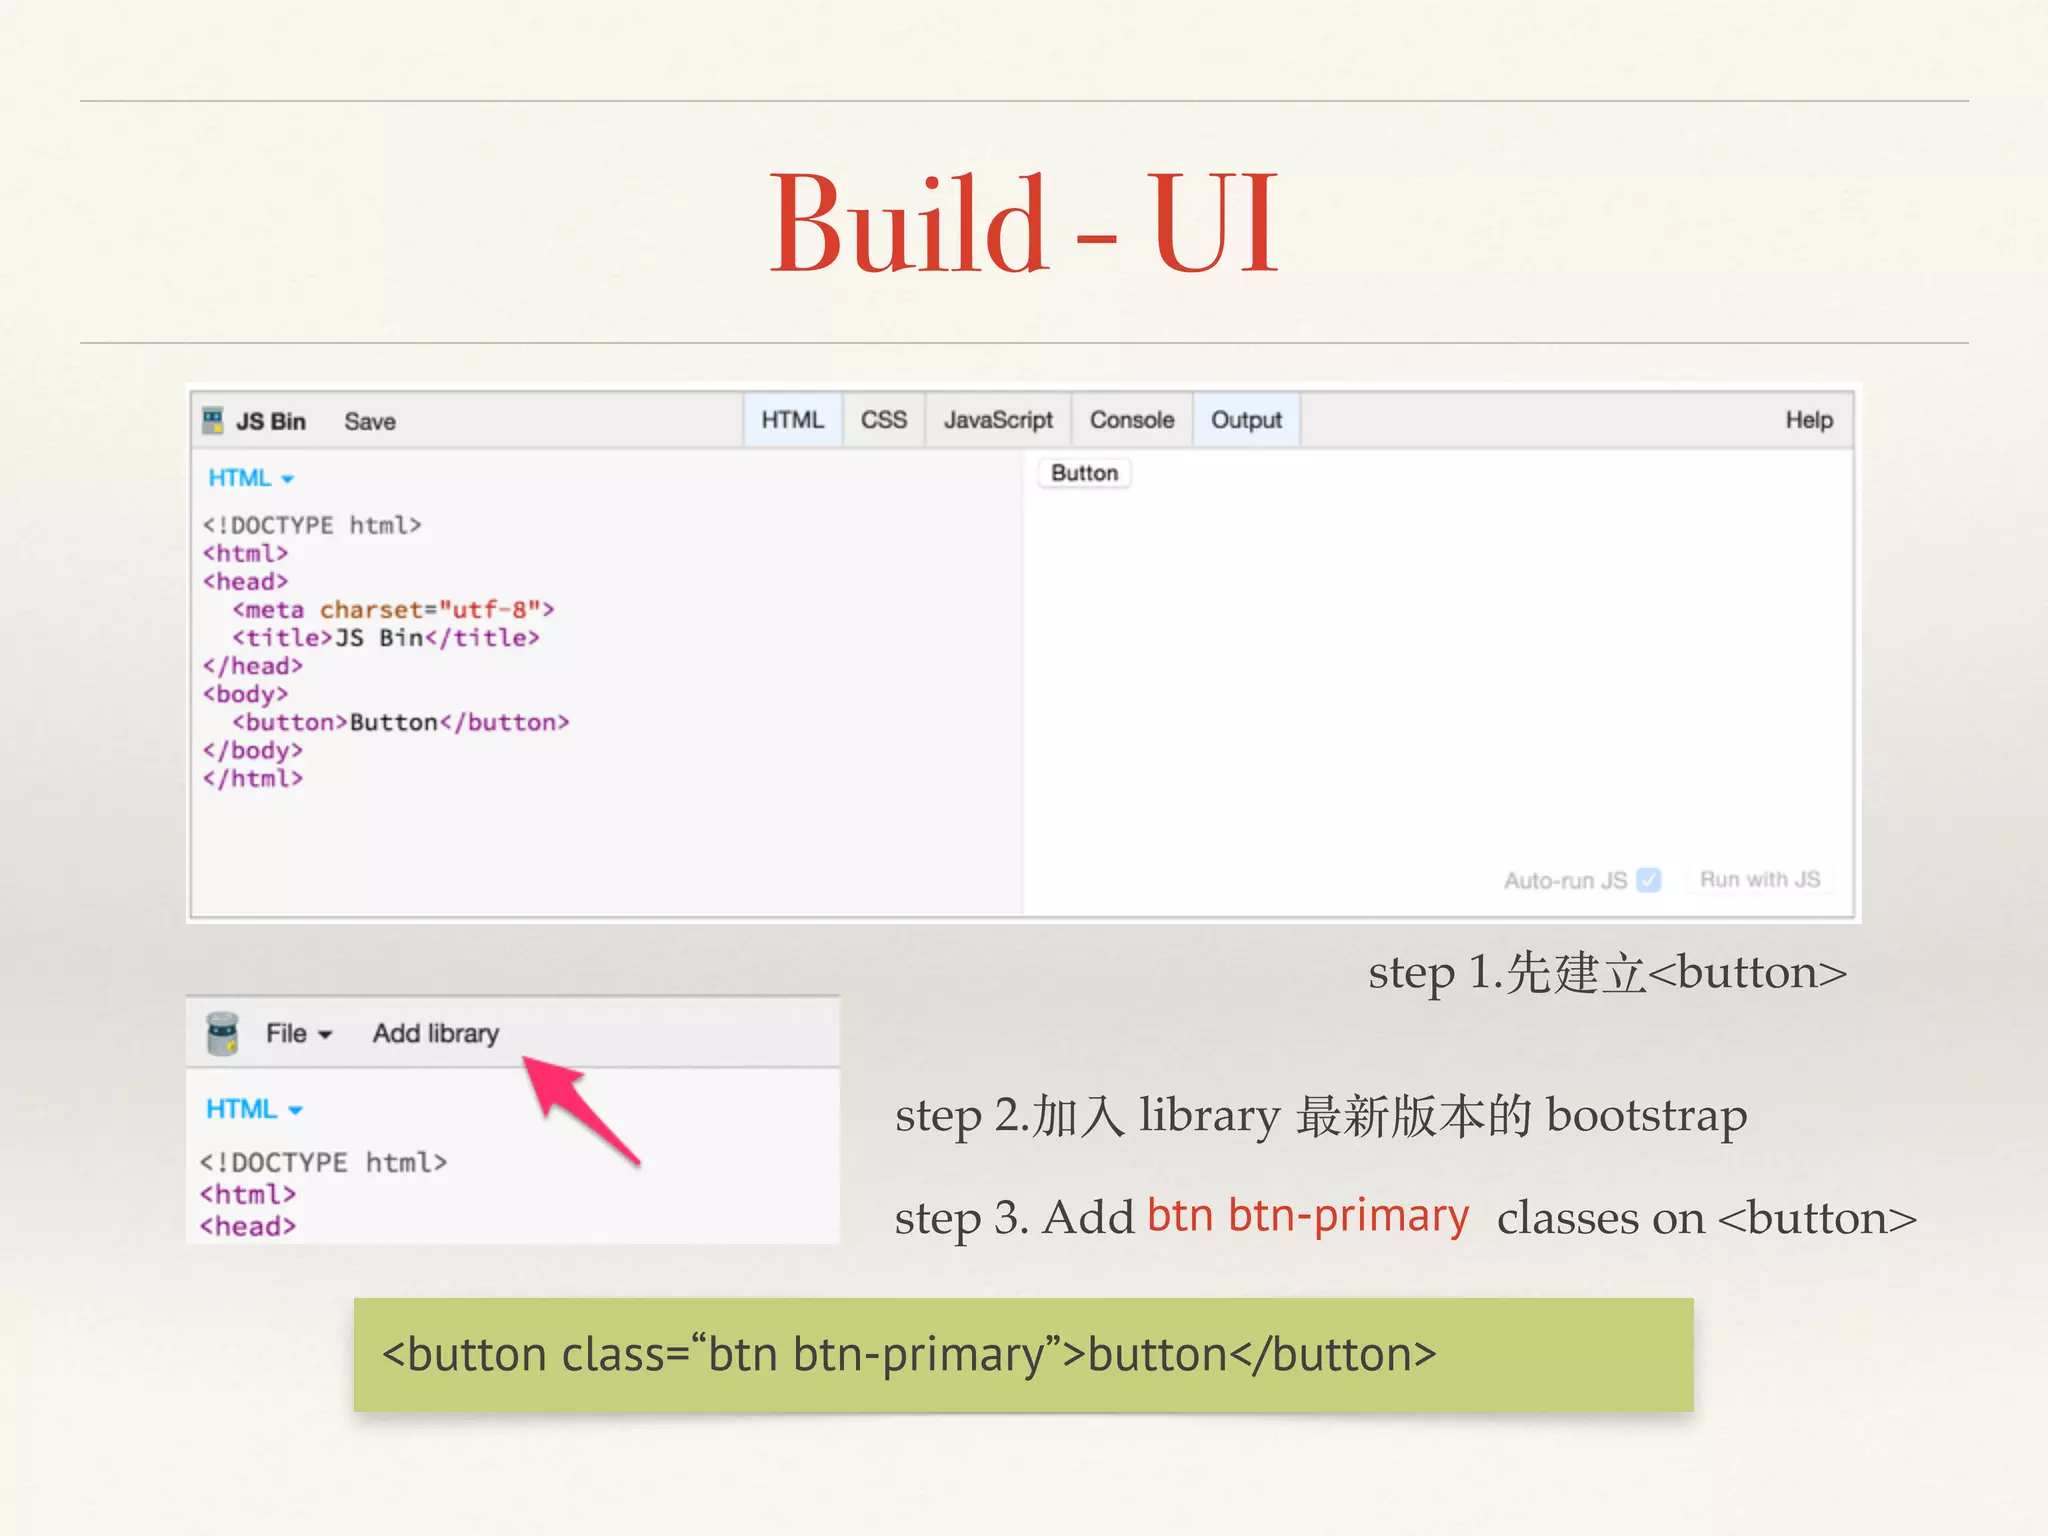Open the Help menu
The image size is (2048, 1536).
pos(1809,420)
